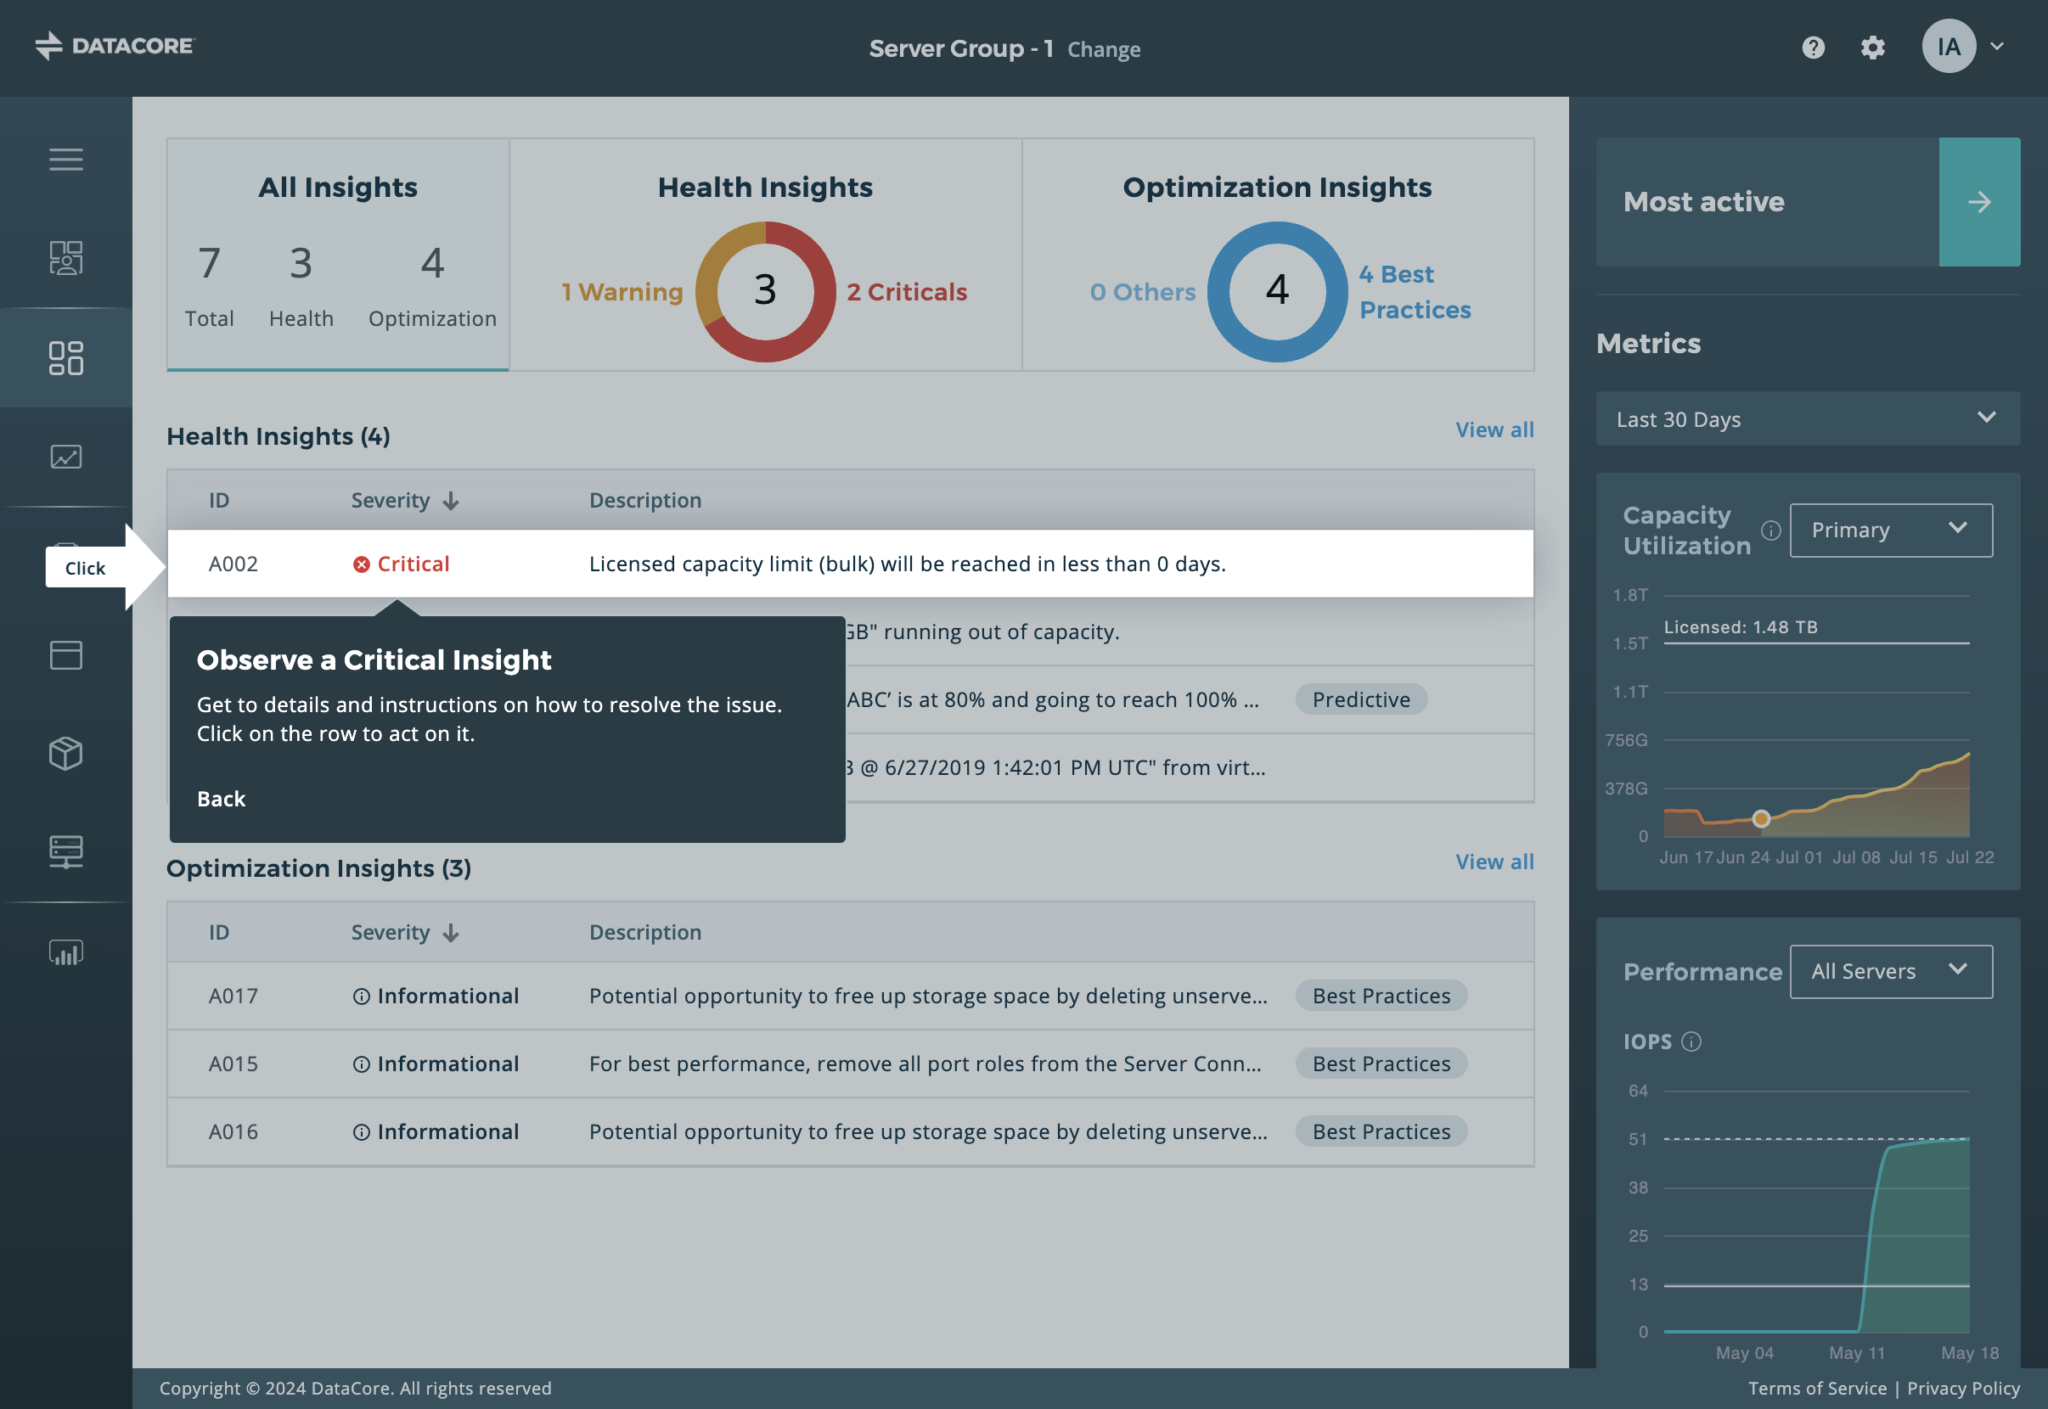
Task: Click the capacity chart data point marker
Action: [x=1761, y=819]
